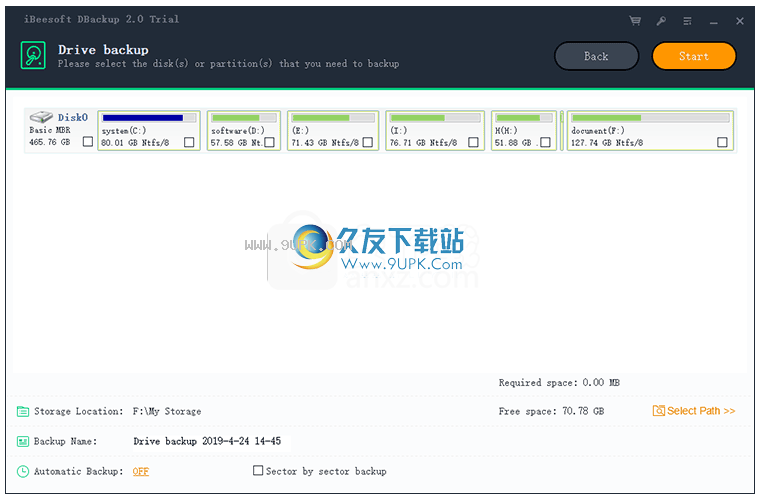This screenshot has height=495, width=762.
Task: Open the shopping cart purchase icon
Action: [635, 21]
